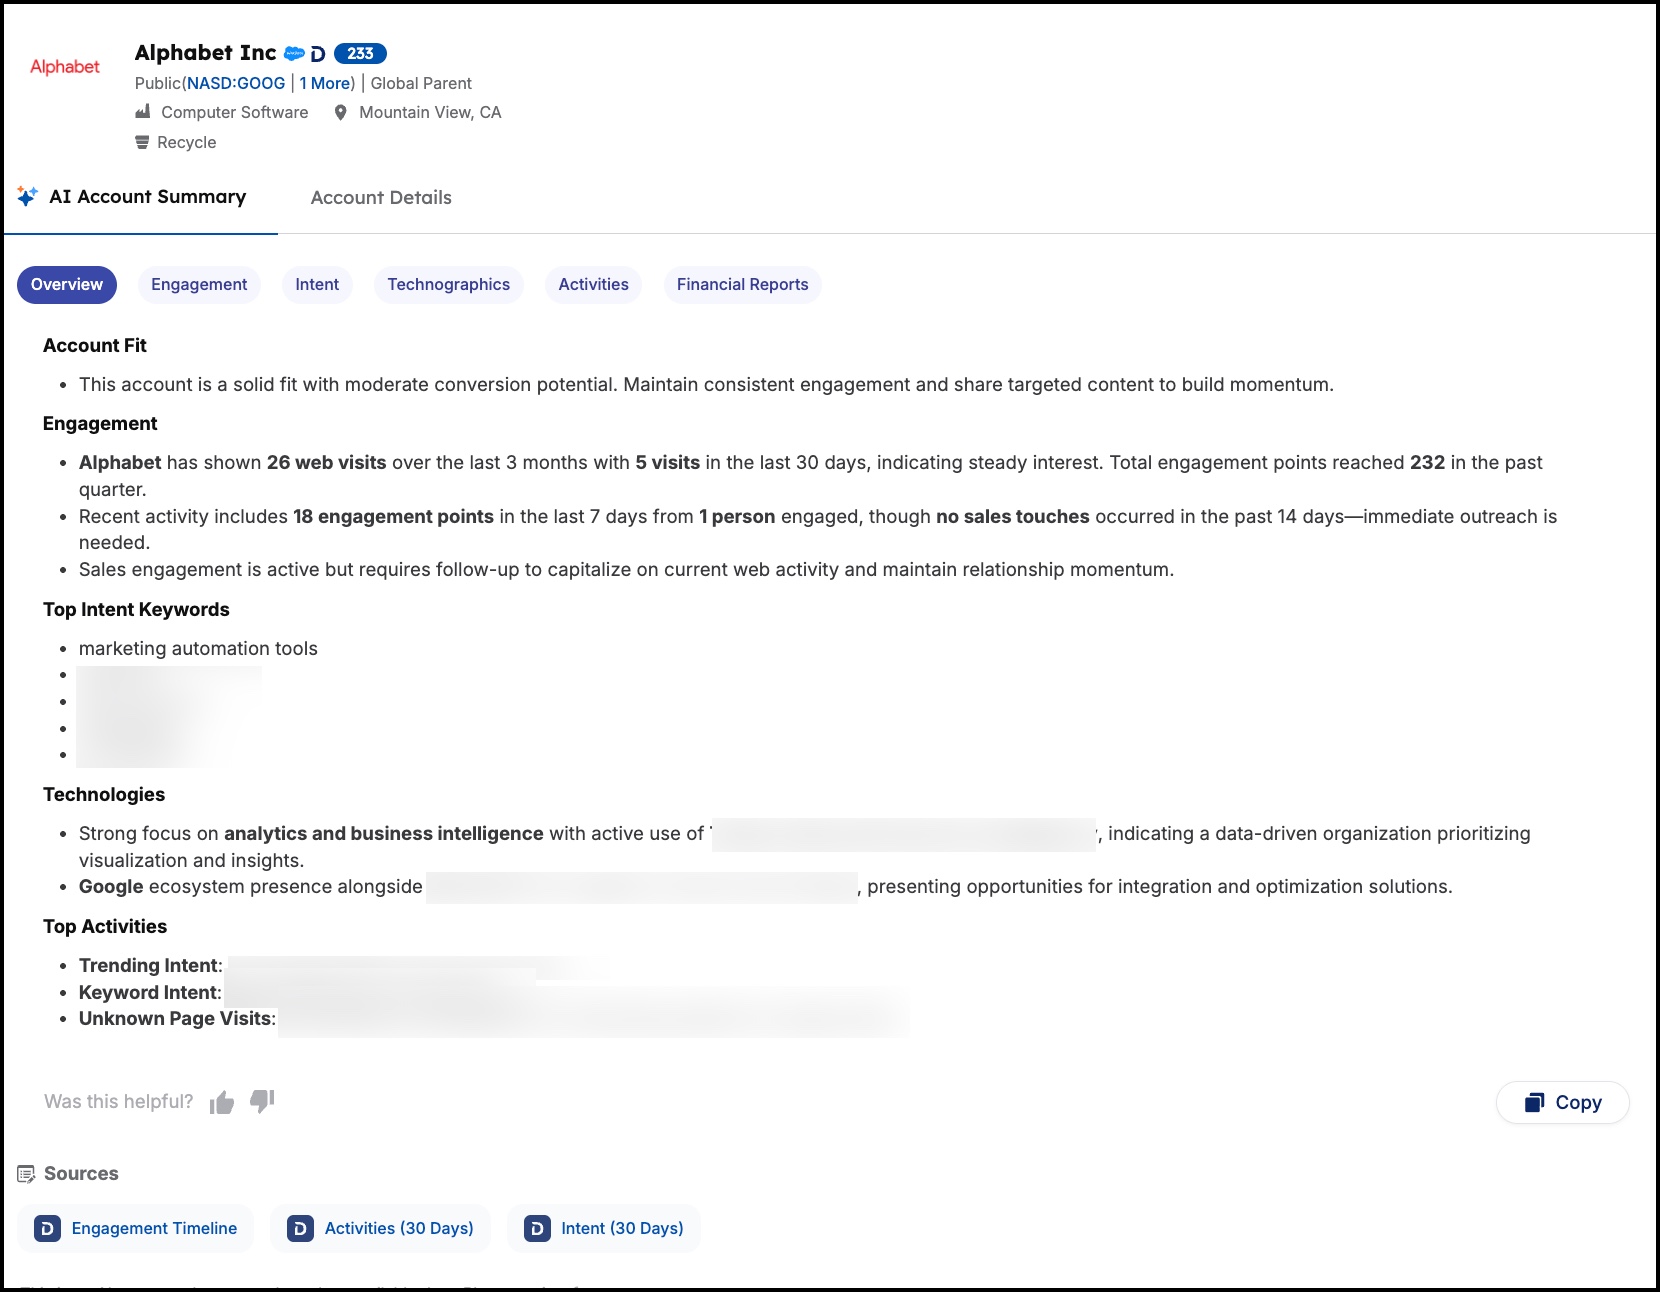
Task: Click the Top Intent Keywords heading
Action: pos(136,610)
